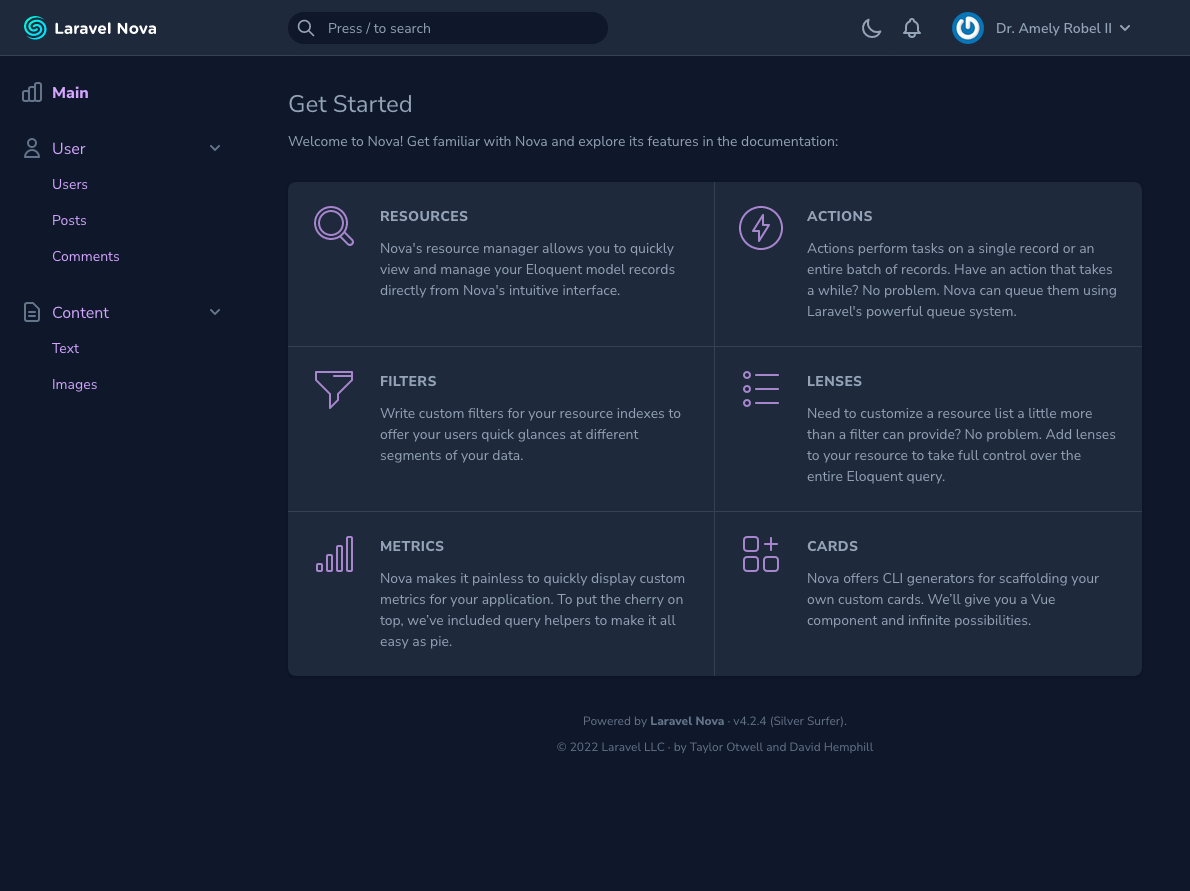Open the Dr. Amely Robel II user dropdown

(x=1062, y=28)
